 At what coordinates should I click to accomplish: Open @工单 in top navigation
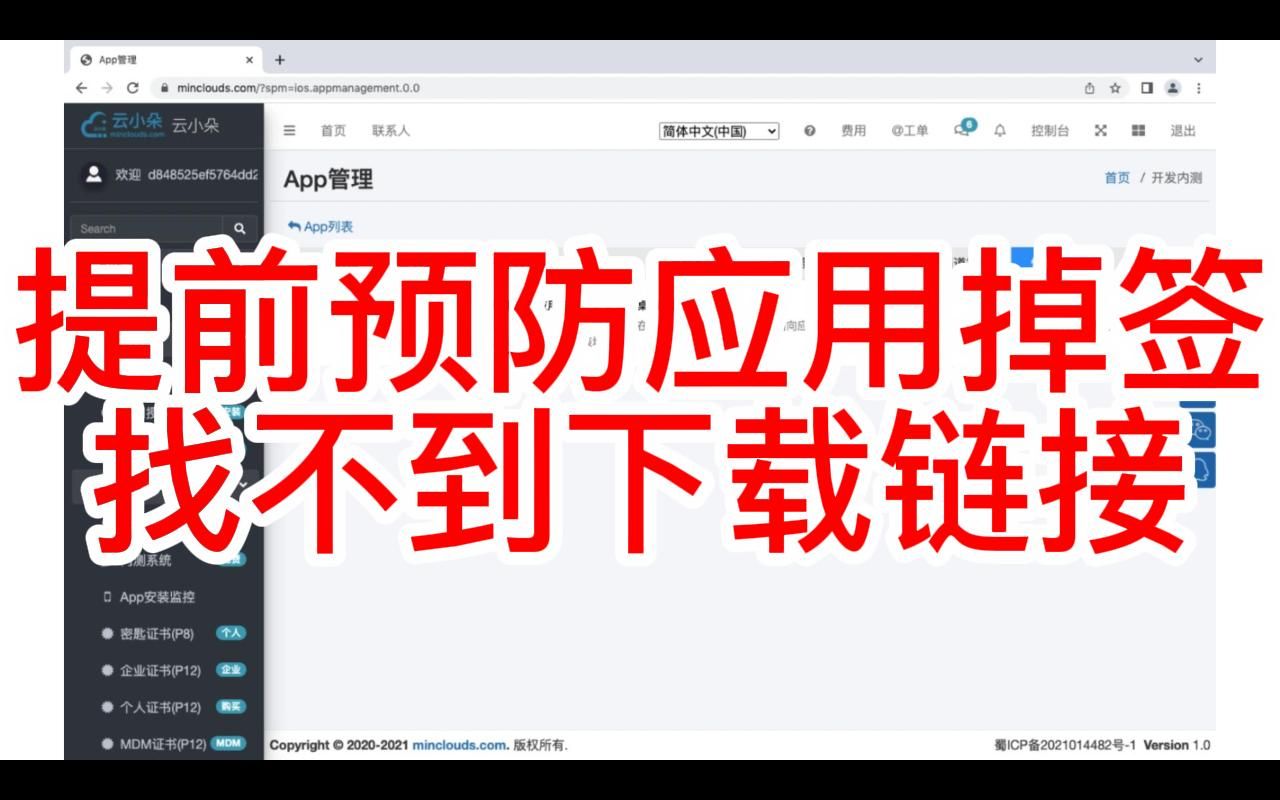point(910,131)
